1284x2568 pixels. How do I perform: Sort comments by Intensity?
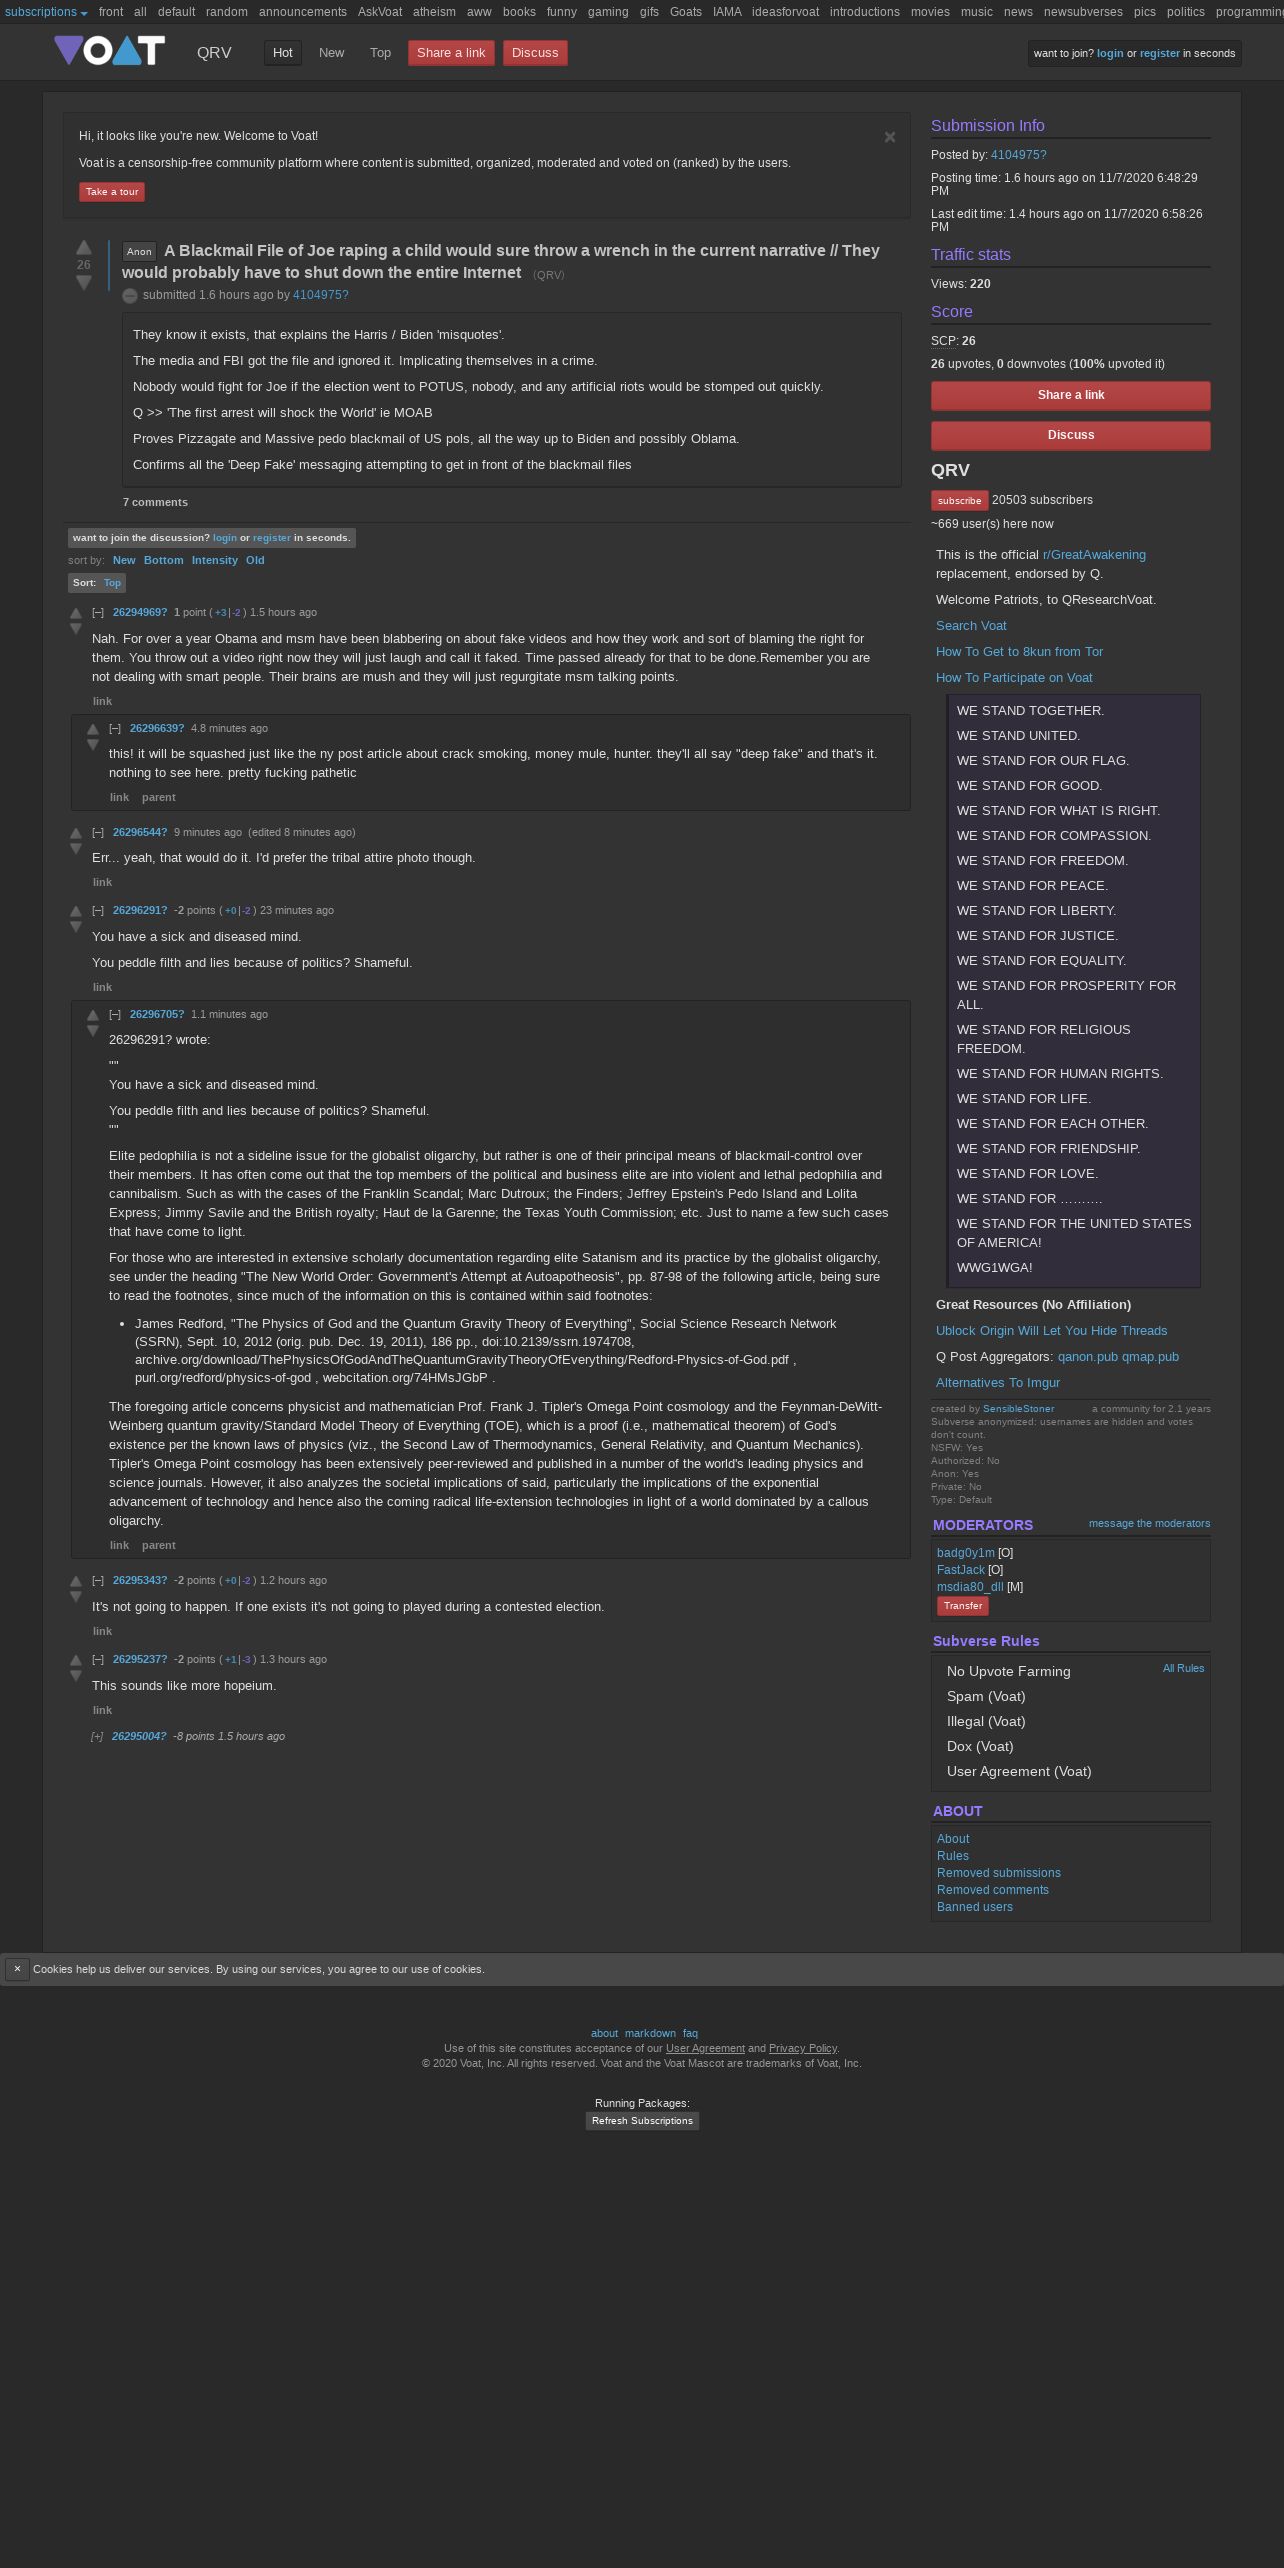click(x=214, y=560)
